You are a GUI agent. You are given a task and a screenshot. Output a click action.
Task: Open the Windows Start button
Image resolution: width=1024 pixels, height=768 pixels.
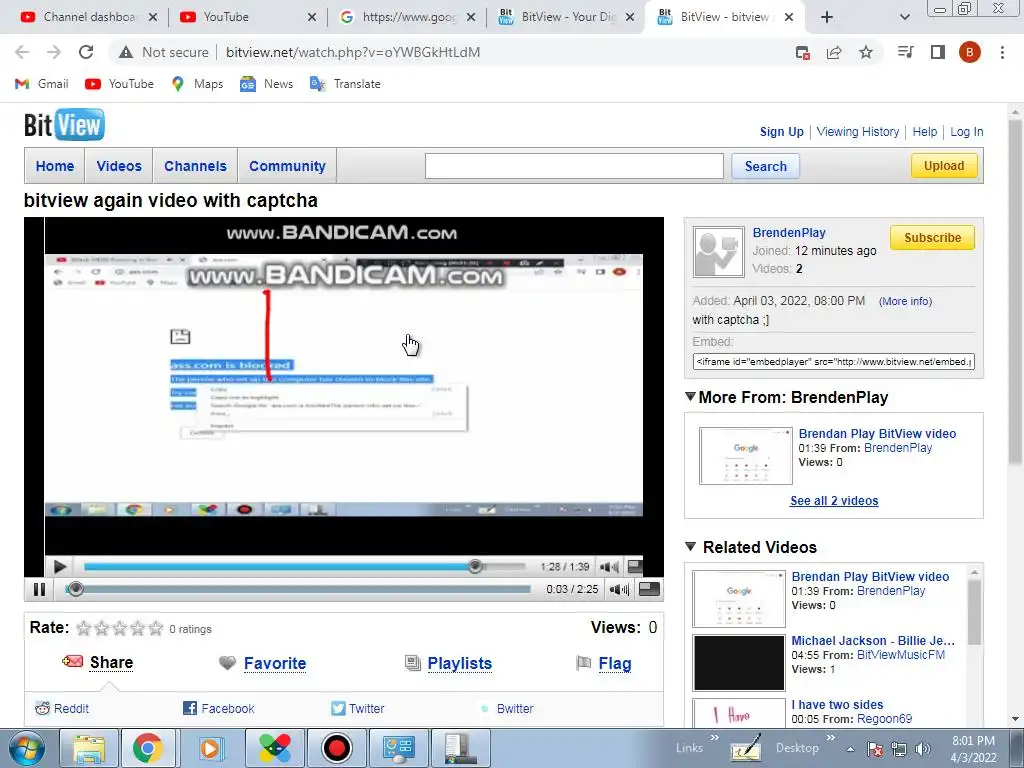tap(26, 748)
